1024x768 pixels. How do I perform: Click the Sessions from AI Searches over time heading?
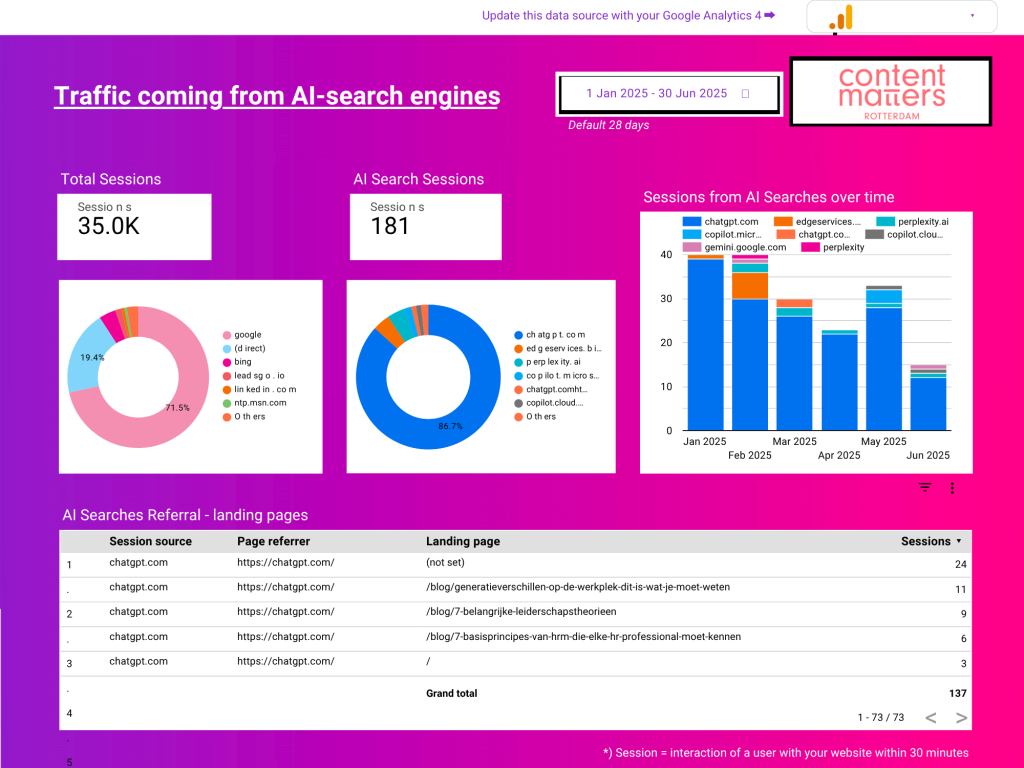point(769,197)
